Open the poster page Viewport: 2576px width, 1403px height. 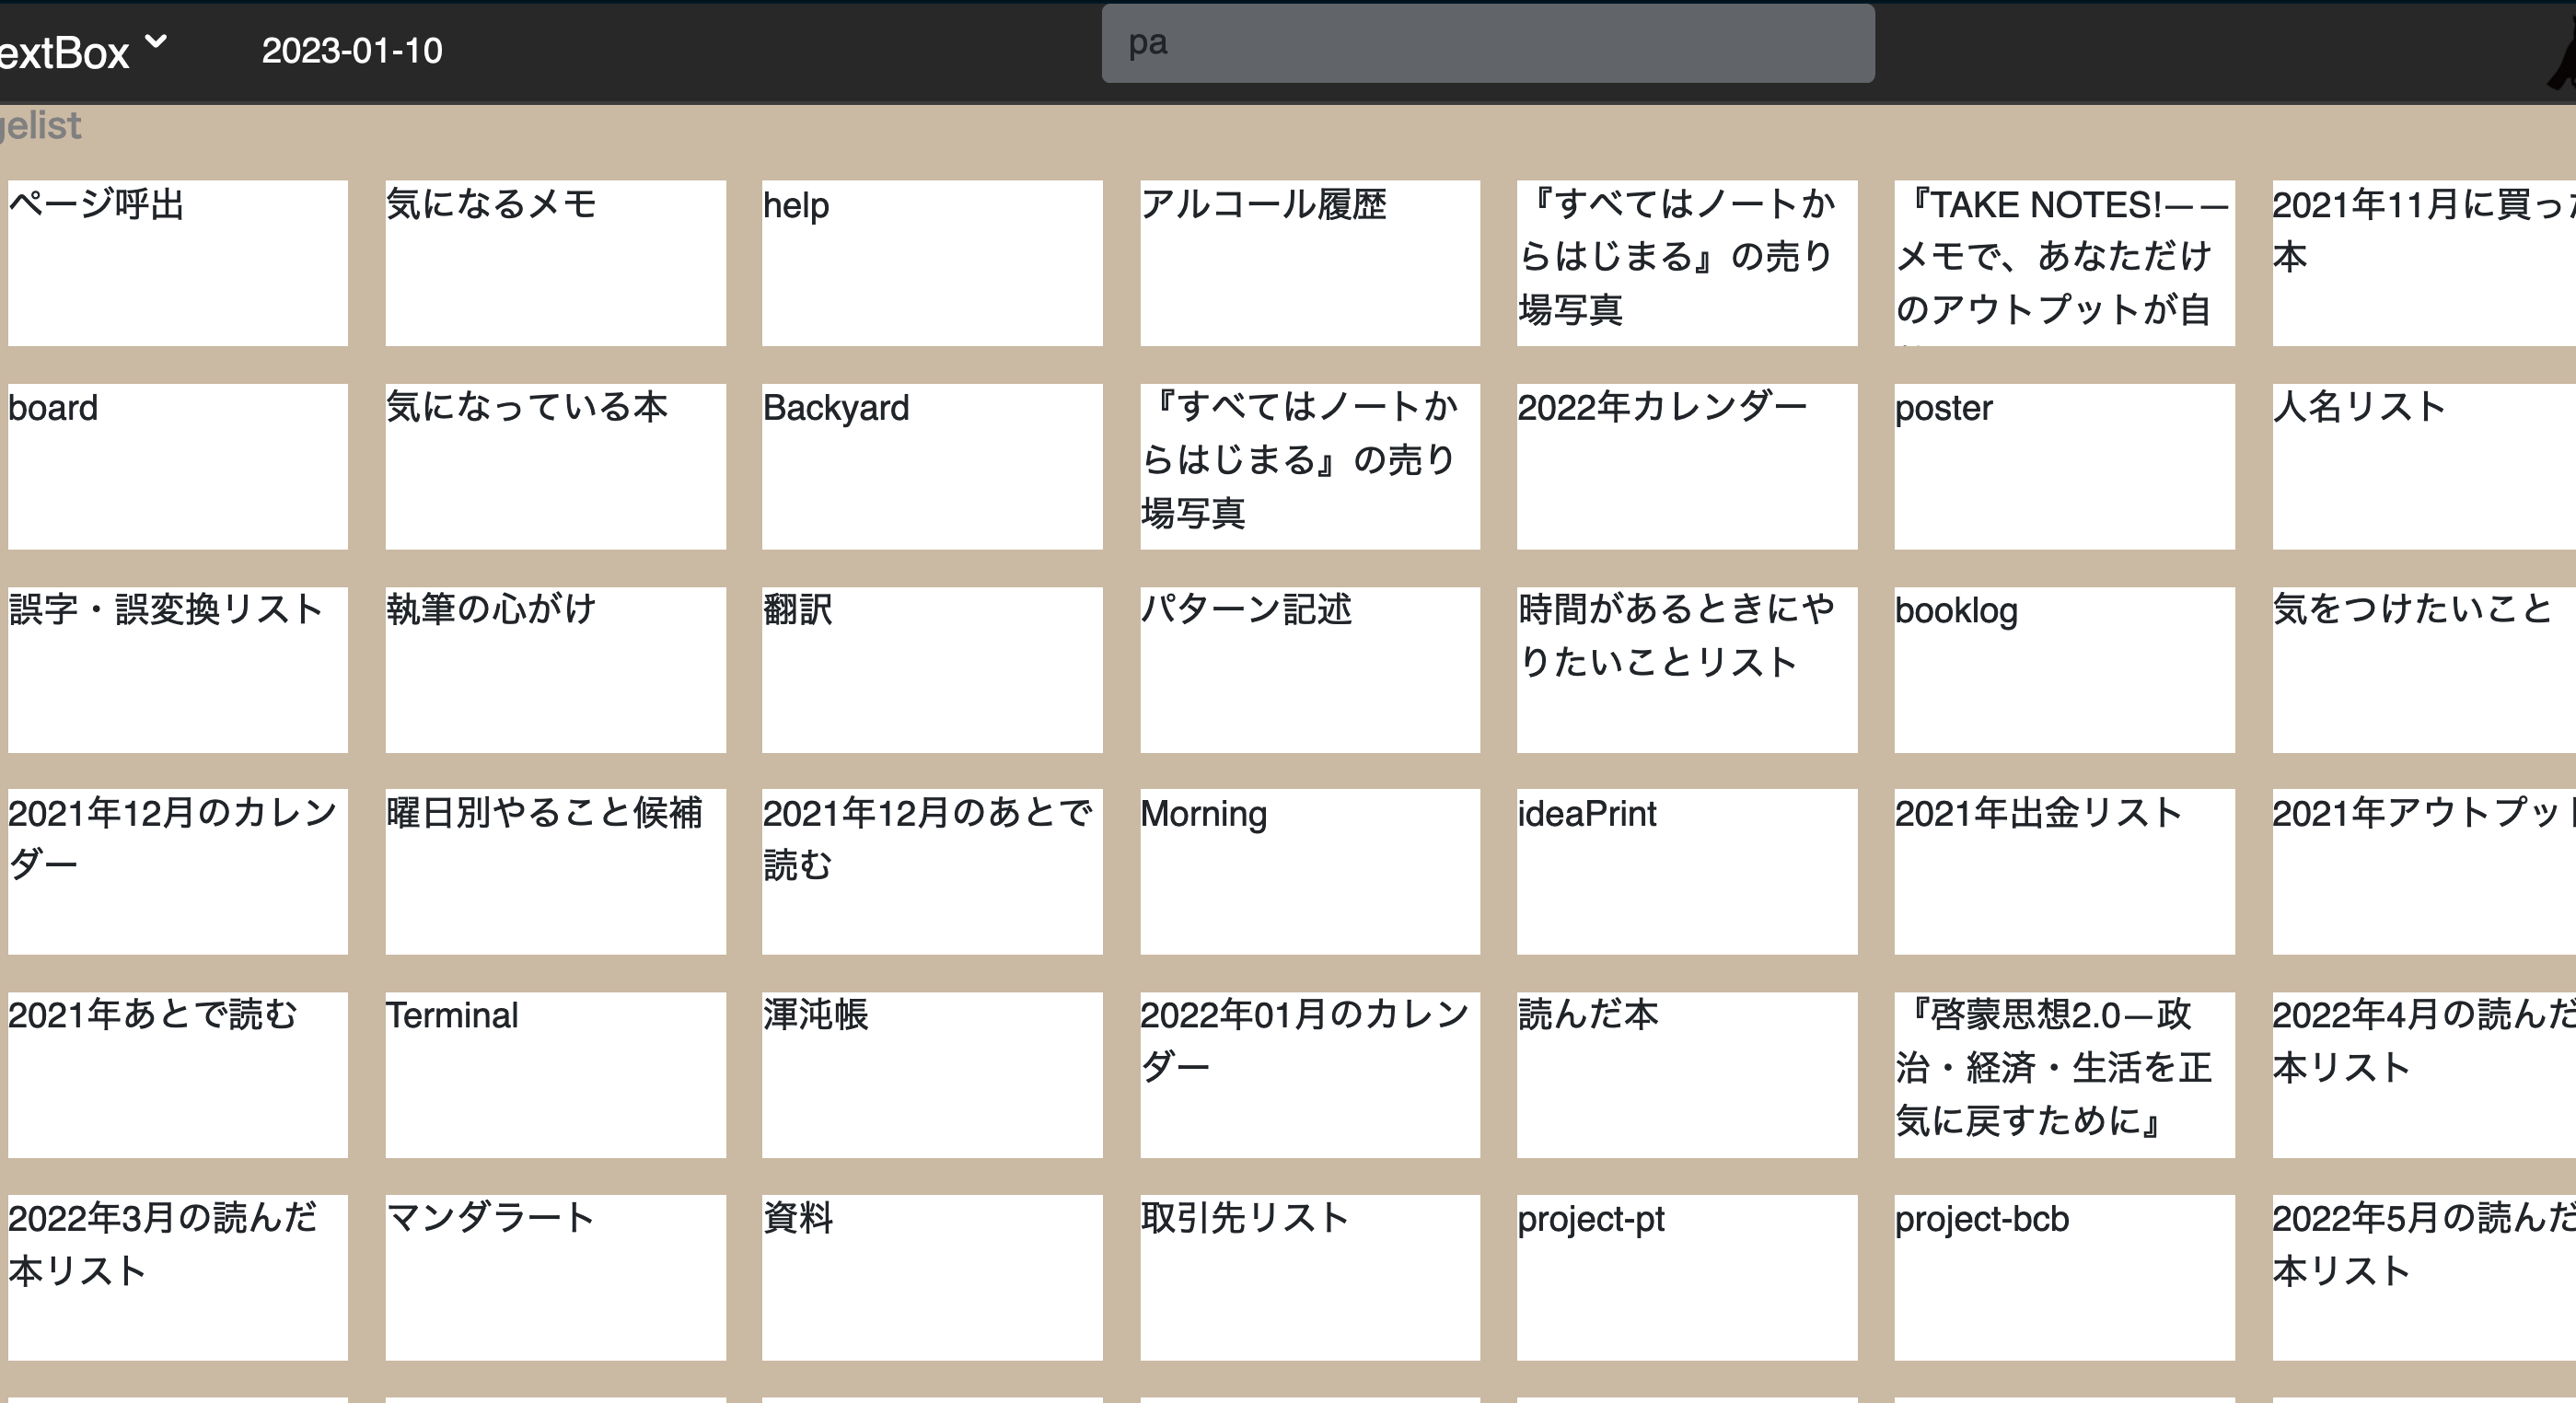pyautogui.click(x=2064, y=465)
